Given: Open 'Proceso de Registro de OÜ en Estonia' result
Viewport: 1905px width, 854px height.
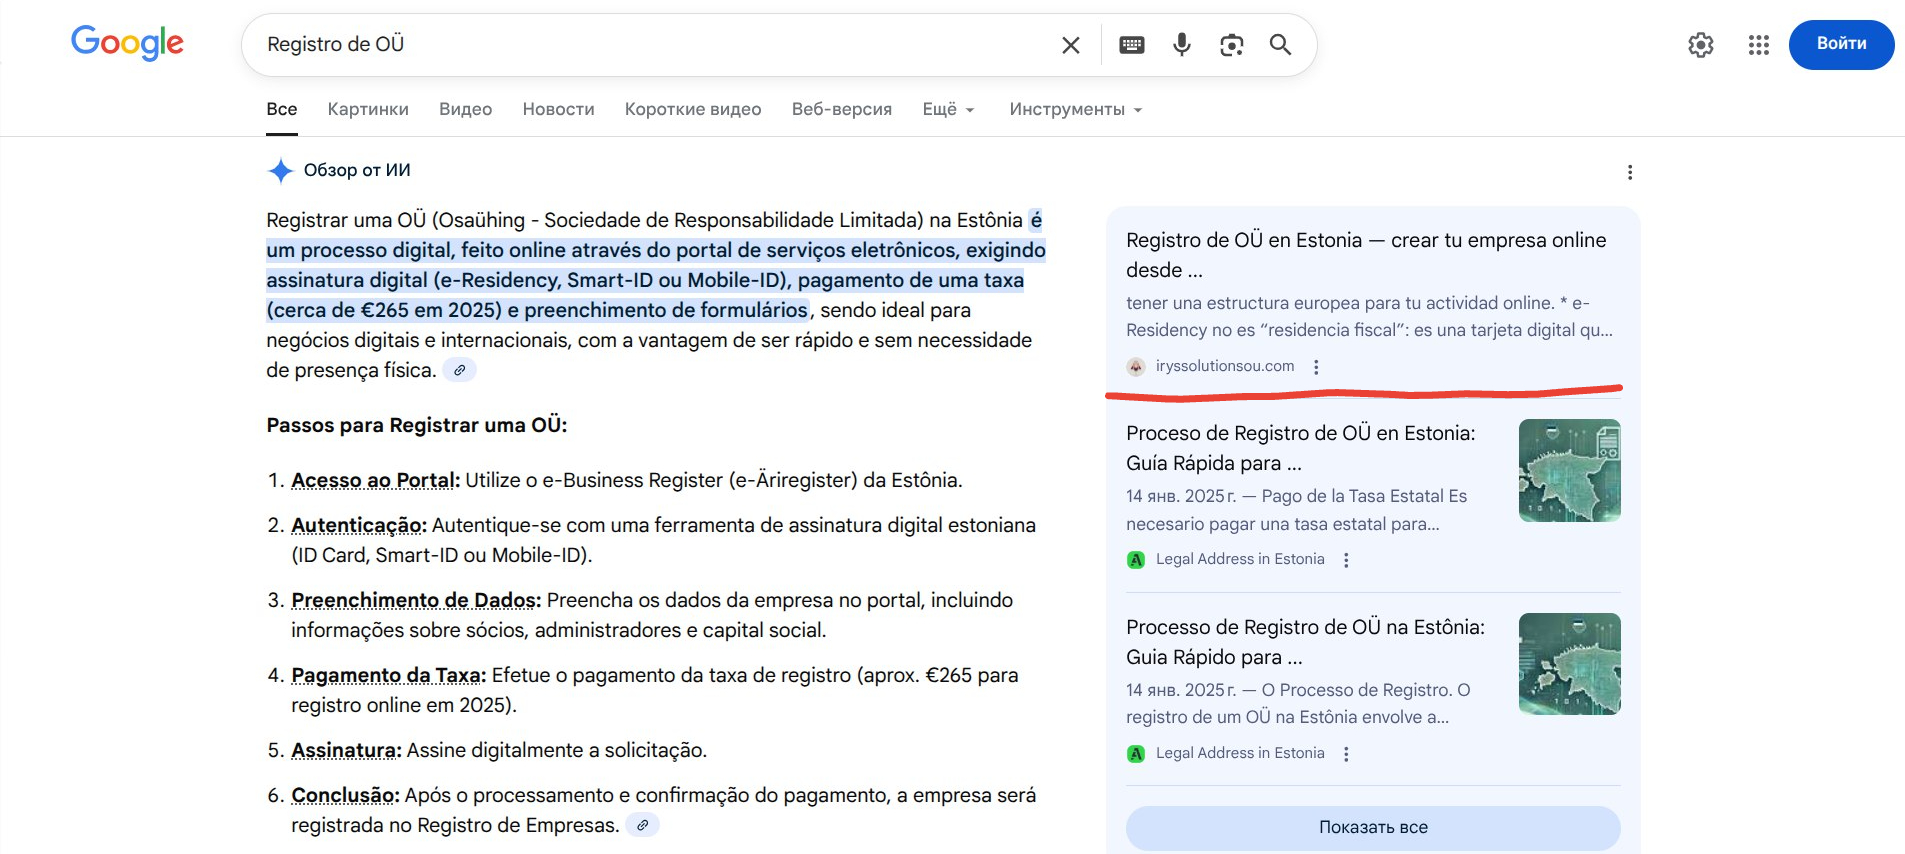Looking at the screenshot, I should point(1300,448).
